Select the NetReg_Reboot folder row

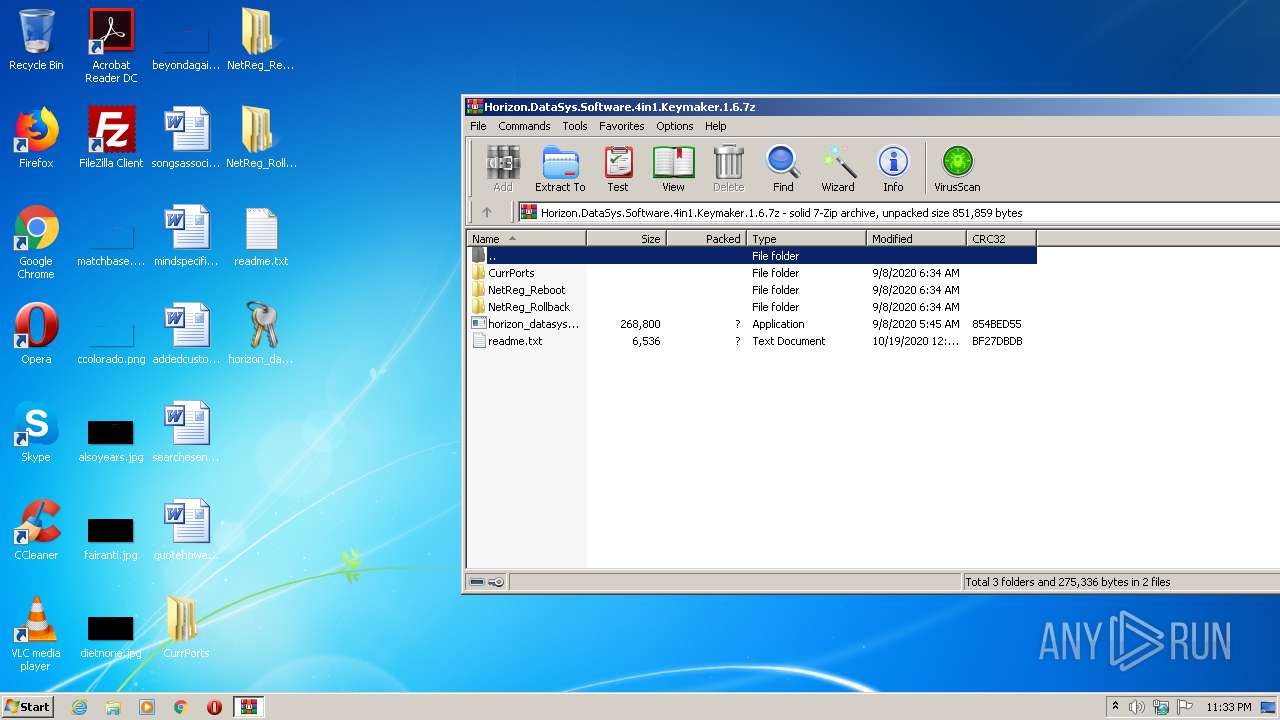(752, 290)
